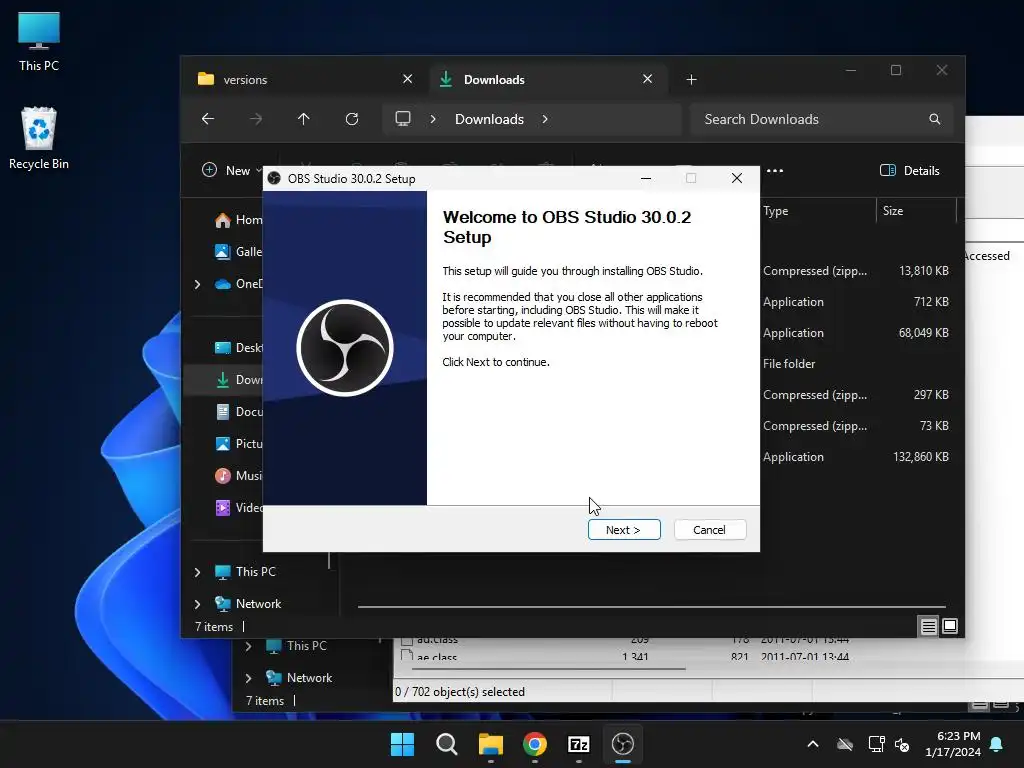1024x768 pixels.
Task: Toggle the Details pane
Action: pos(910,170)
